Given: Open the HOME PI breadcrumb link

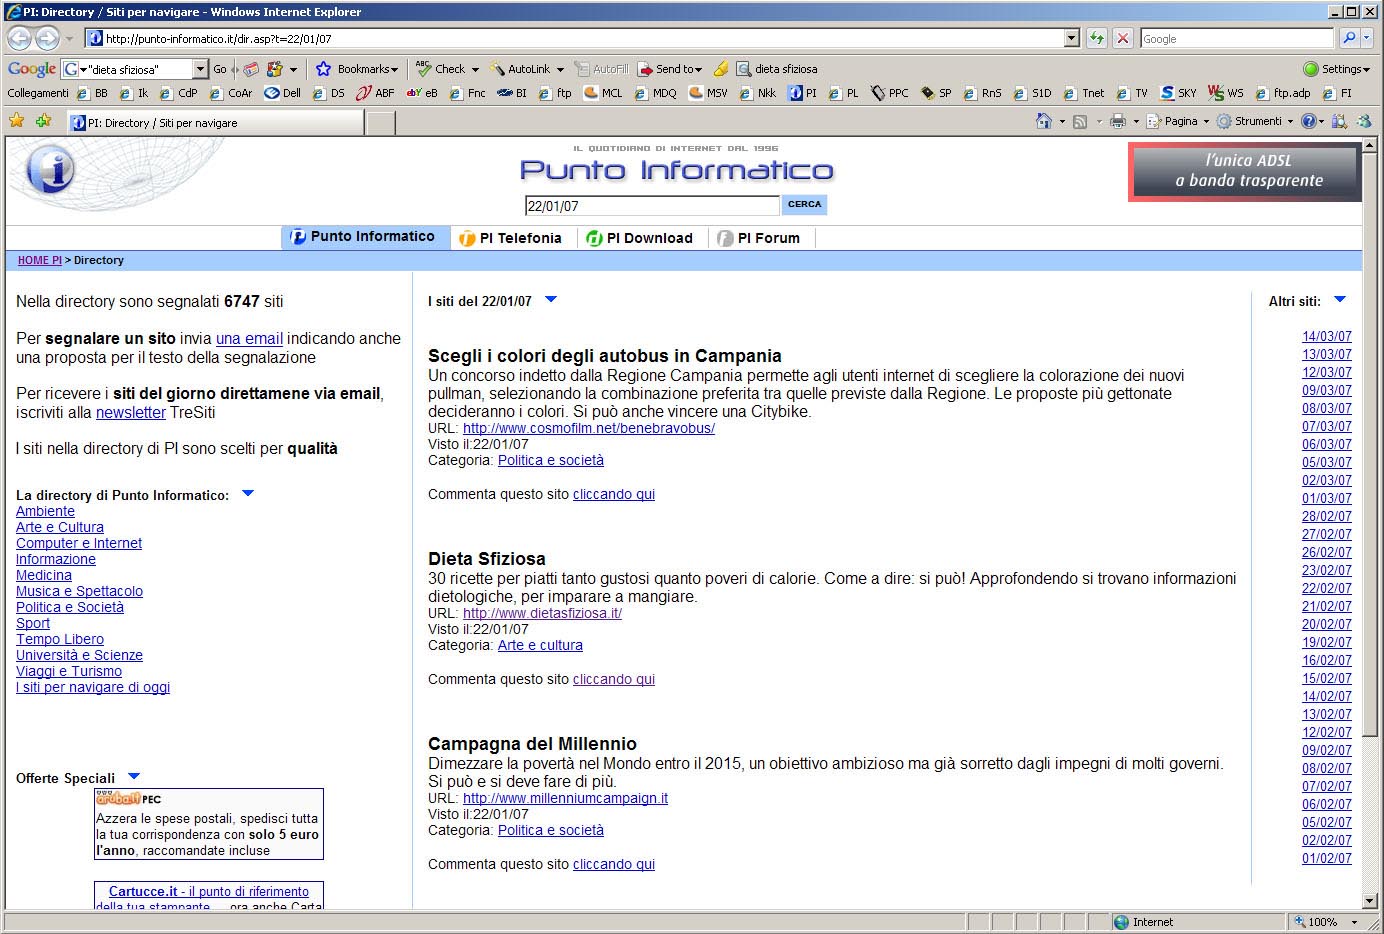Looking at the screenshot, I should [x=40, y=260].
